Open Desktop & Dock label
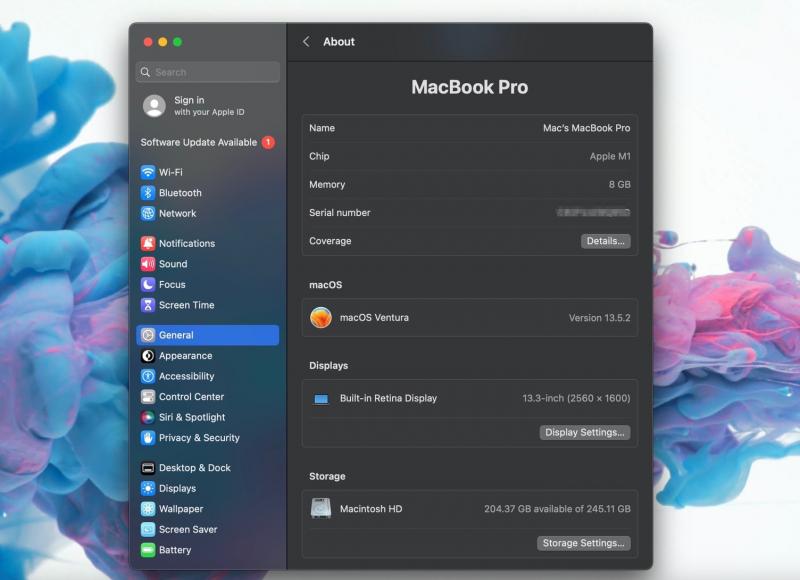Screen dimensions: 800x580 click(x=194, y=468)
